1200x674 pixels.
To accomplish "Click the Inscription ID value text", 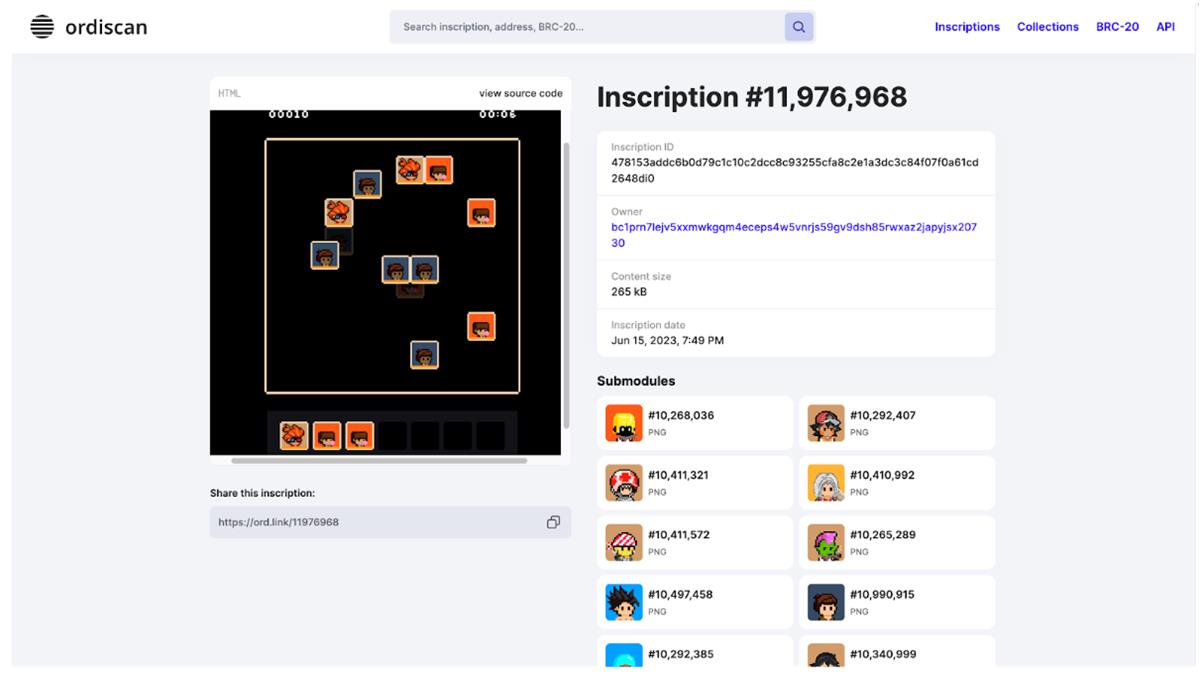I will pos(795,170).
